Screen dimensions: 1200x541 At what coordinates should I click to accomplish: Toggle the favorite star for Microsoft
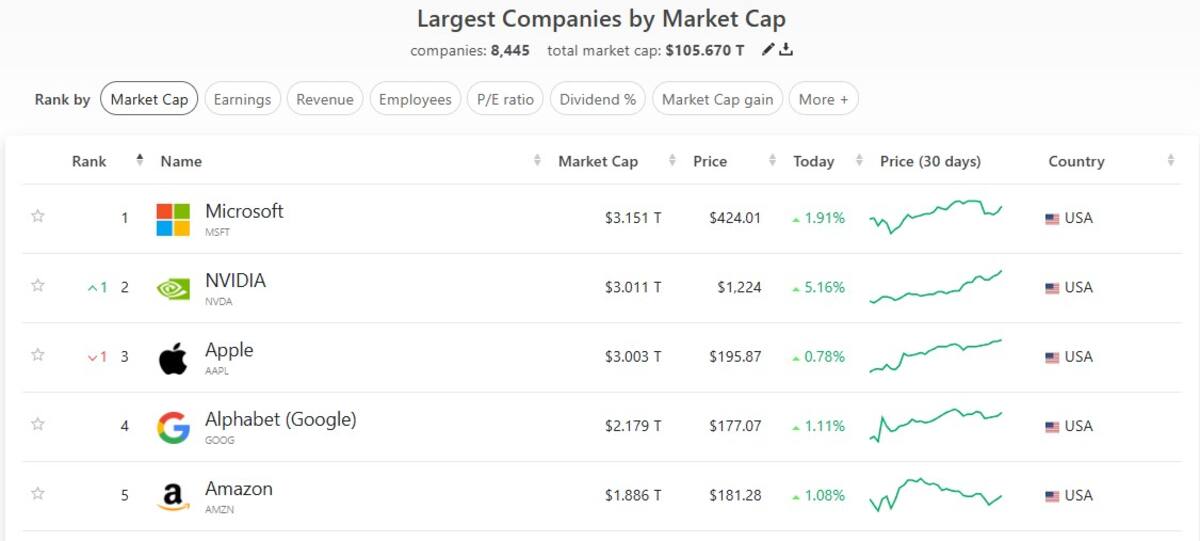click(38, 215)
